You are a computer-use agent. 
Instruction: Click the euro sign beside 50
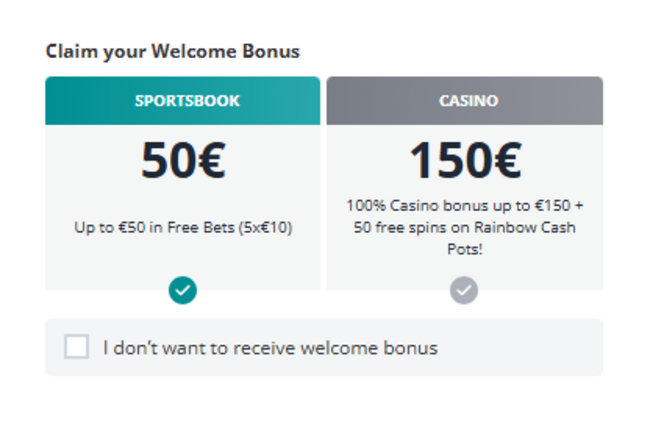click(212, 160)
